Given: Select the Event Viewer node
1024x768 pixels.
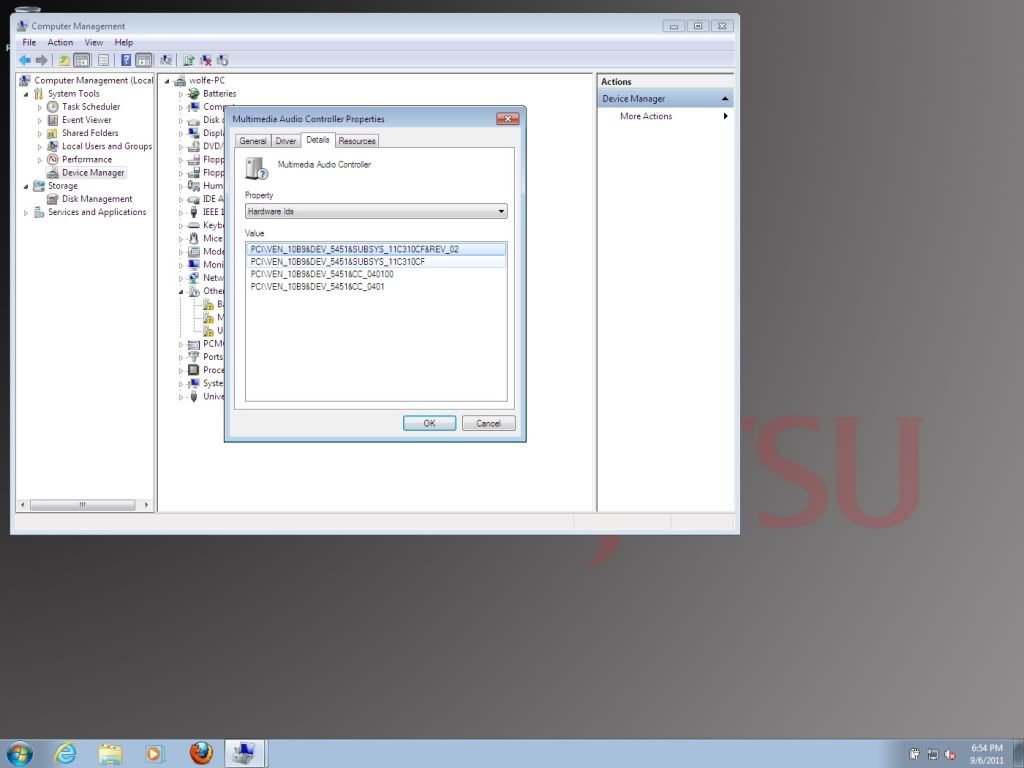Looking at the screenshot, I should point(86,120).
